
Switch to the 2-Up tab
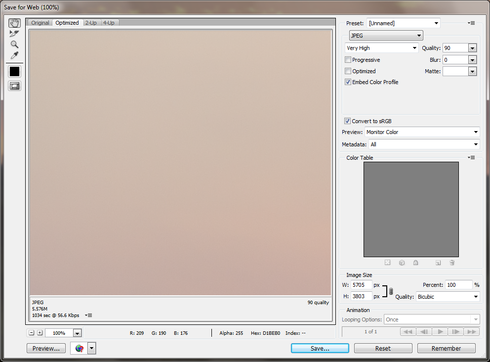tap(91, 23)
